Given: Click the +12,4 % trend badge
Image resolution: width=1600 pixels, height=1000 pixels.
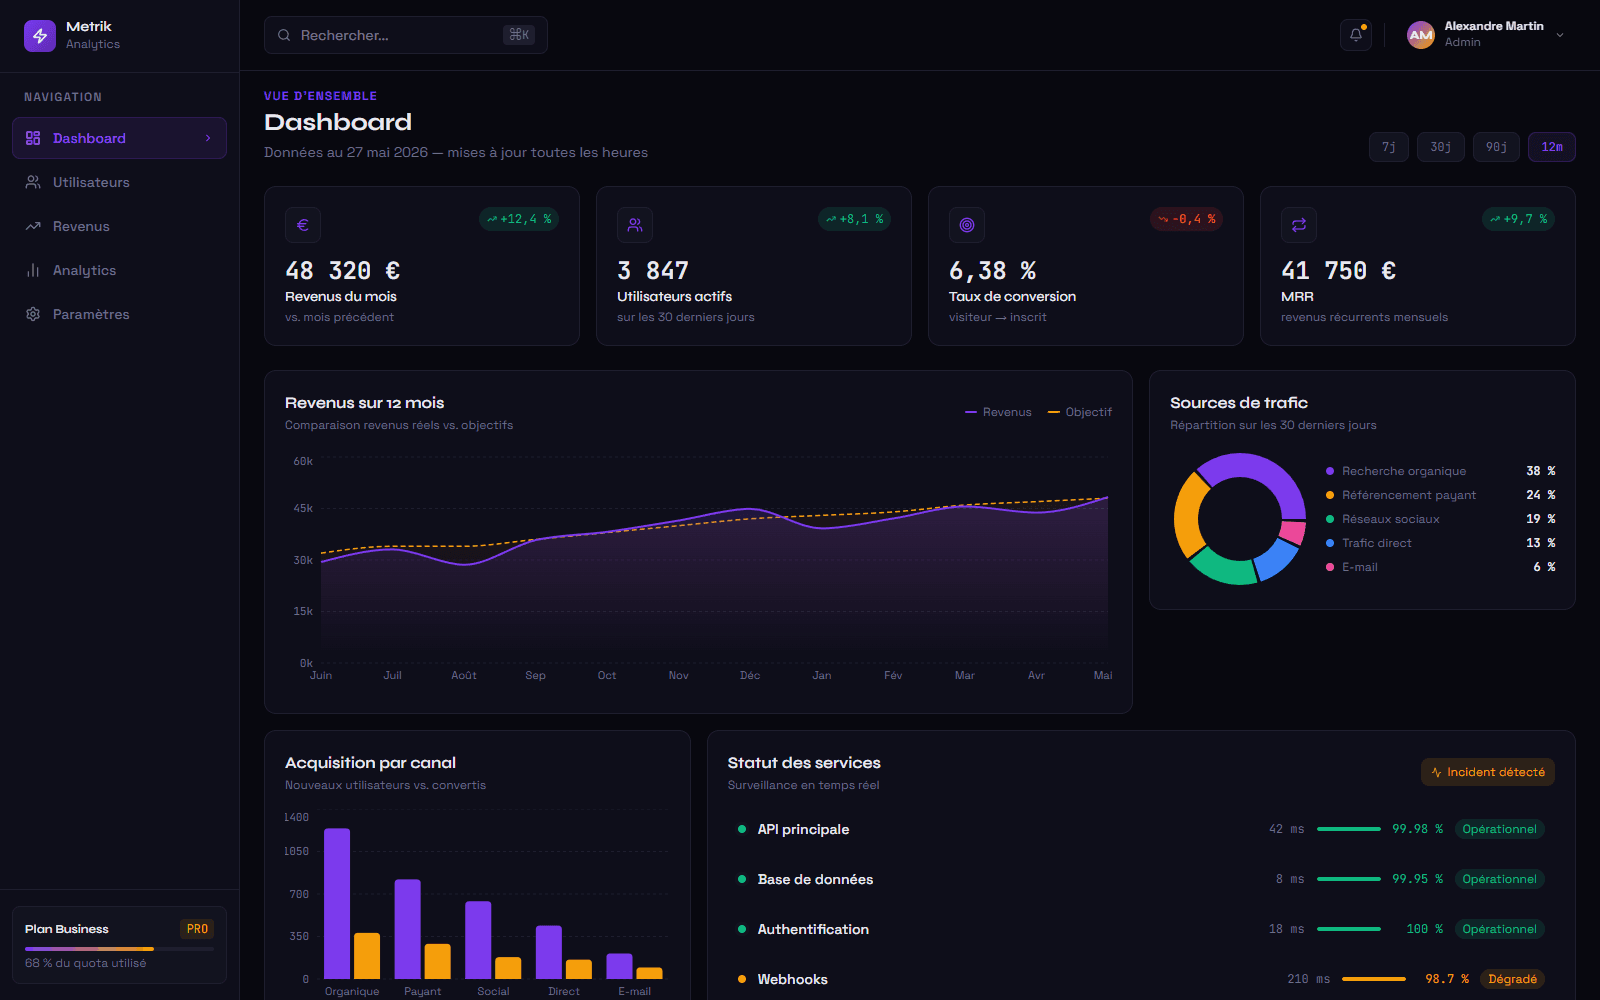Looking at the screenshot, I should pos(519,219).
